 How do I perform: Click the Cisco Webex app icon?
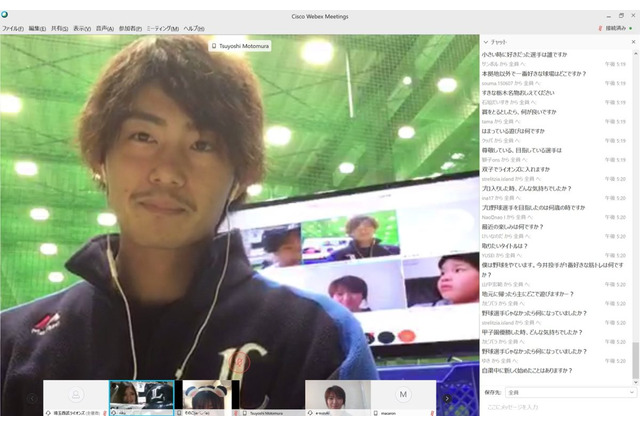(x=5, y=14)
